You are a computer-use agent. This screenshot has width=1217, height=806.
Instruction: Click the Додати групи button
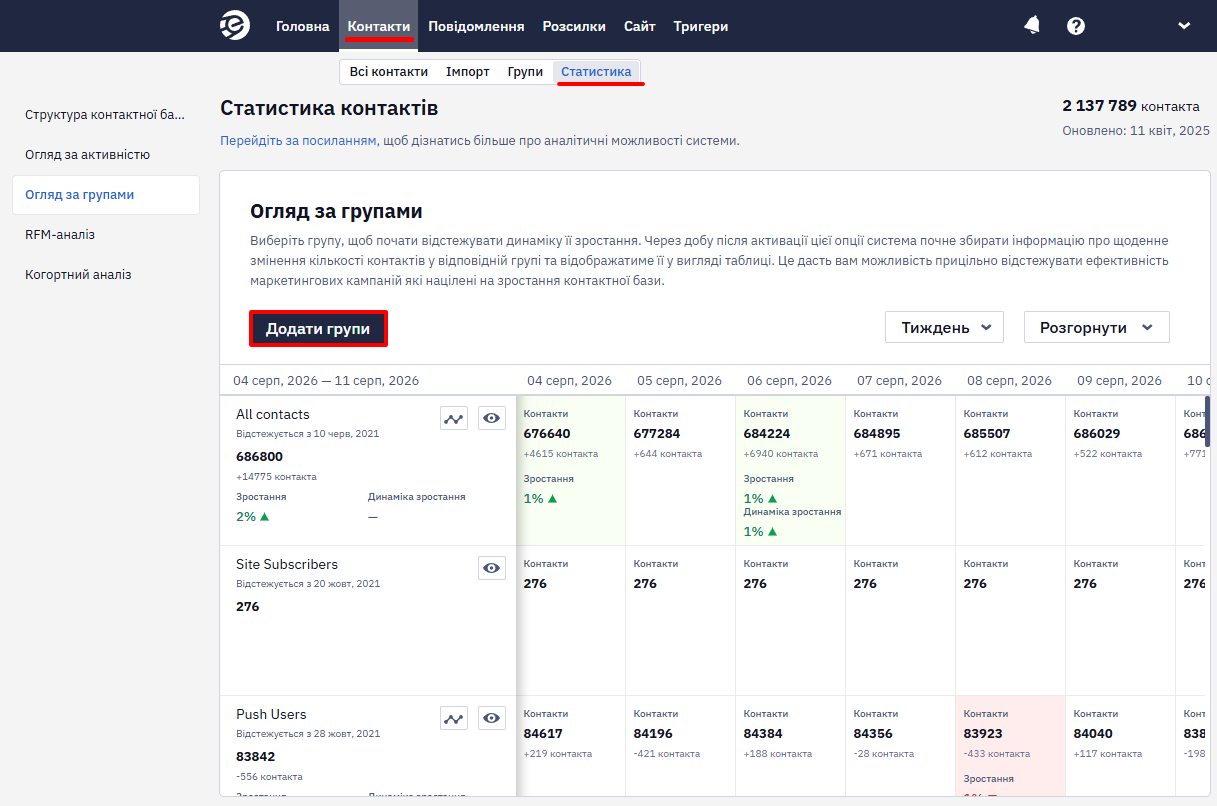[x=318, y=329]
